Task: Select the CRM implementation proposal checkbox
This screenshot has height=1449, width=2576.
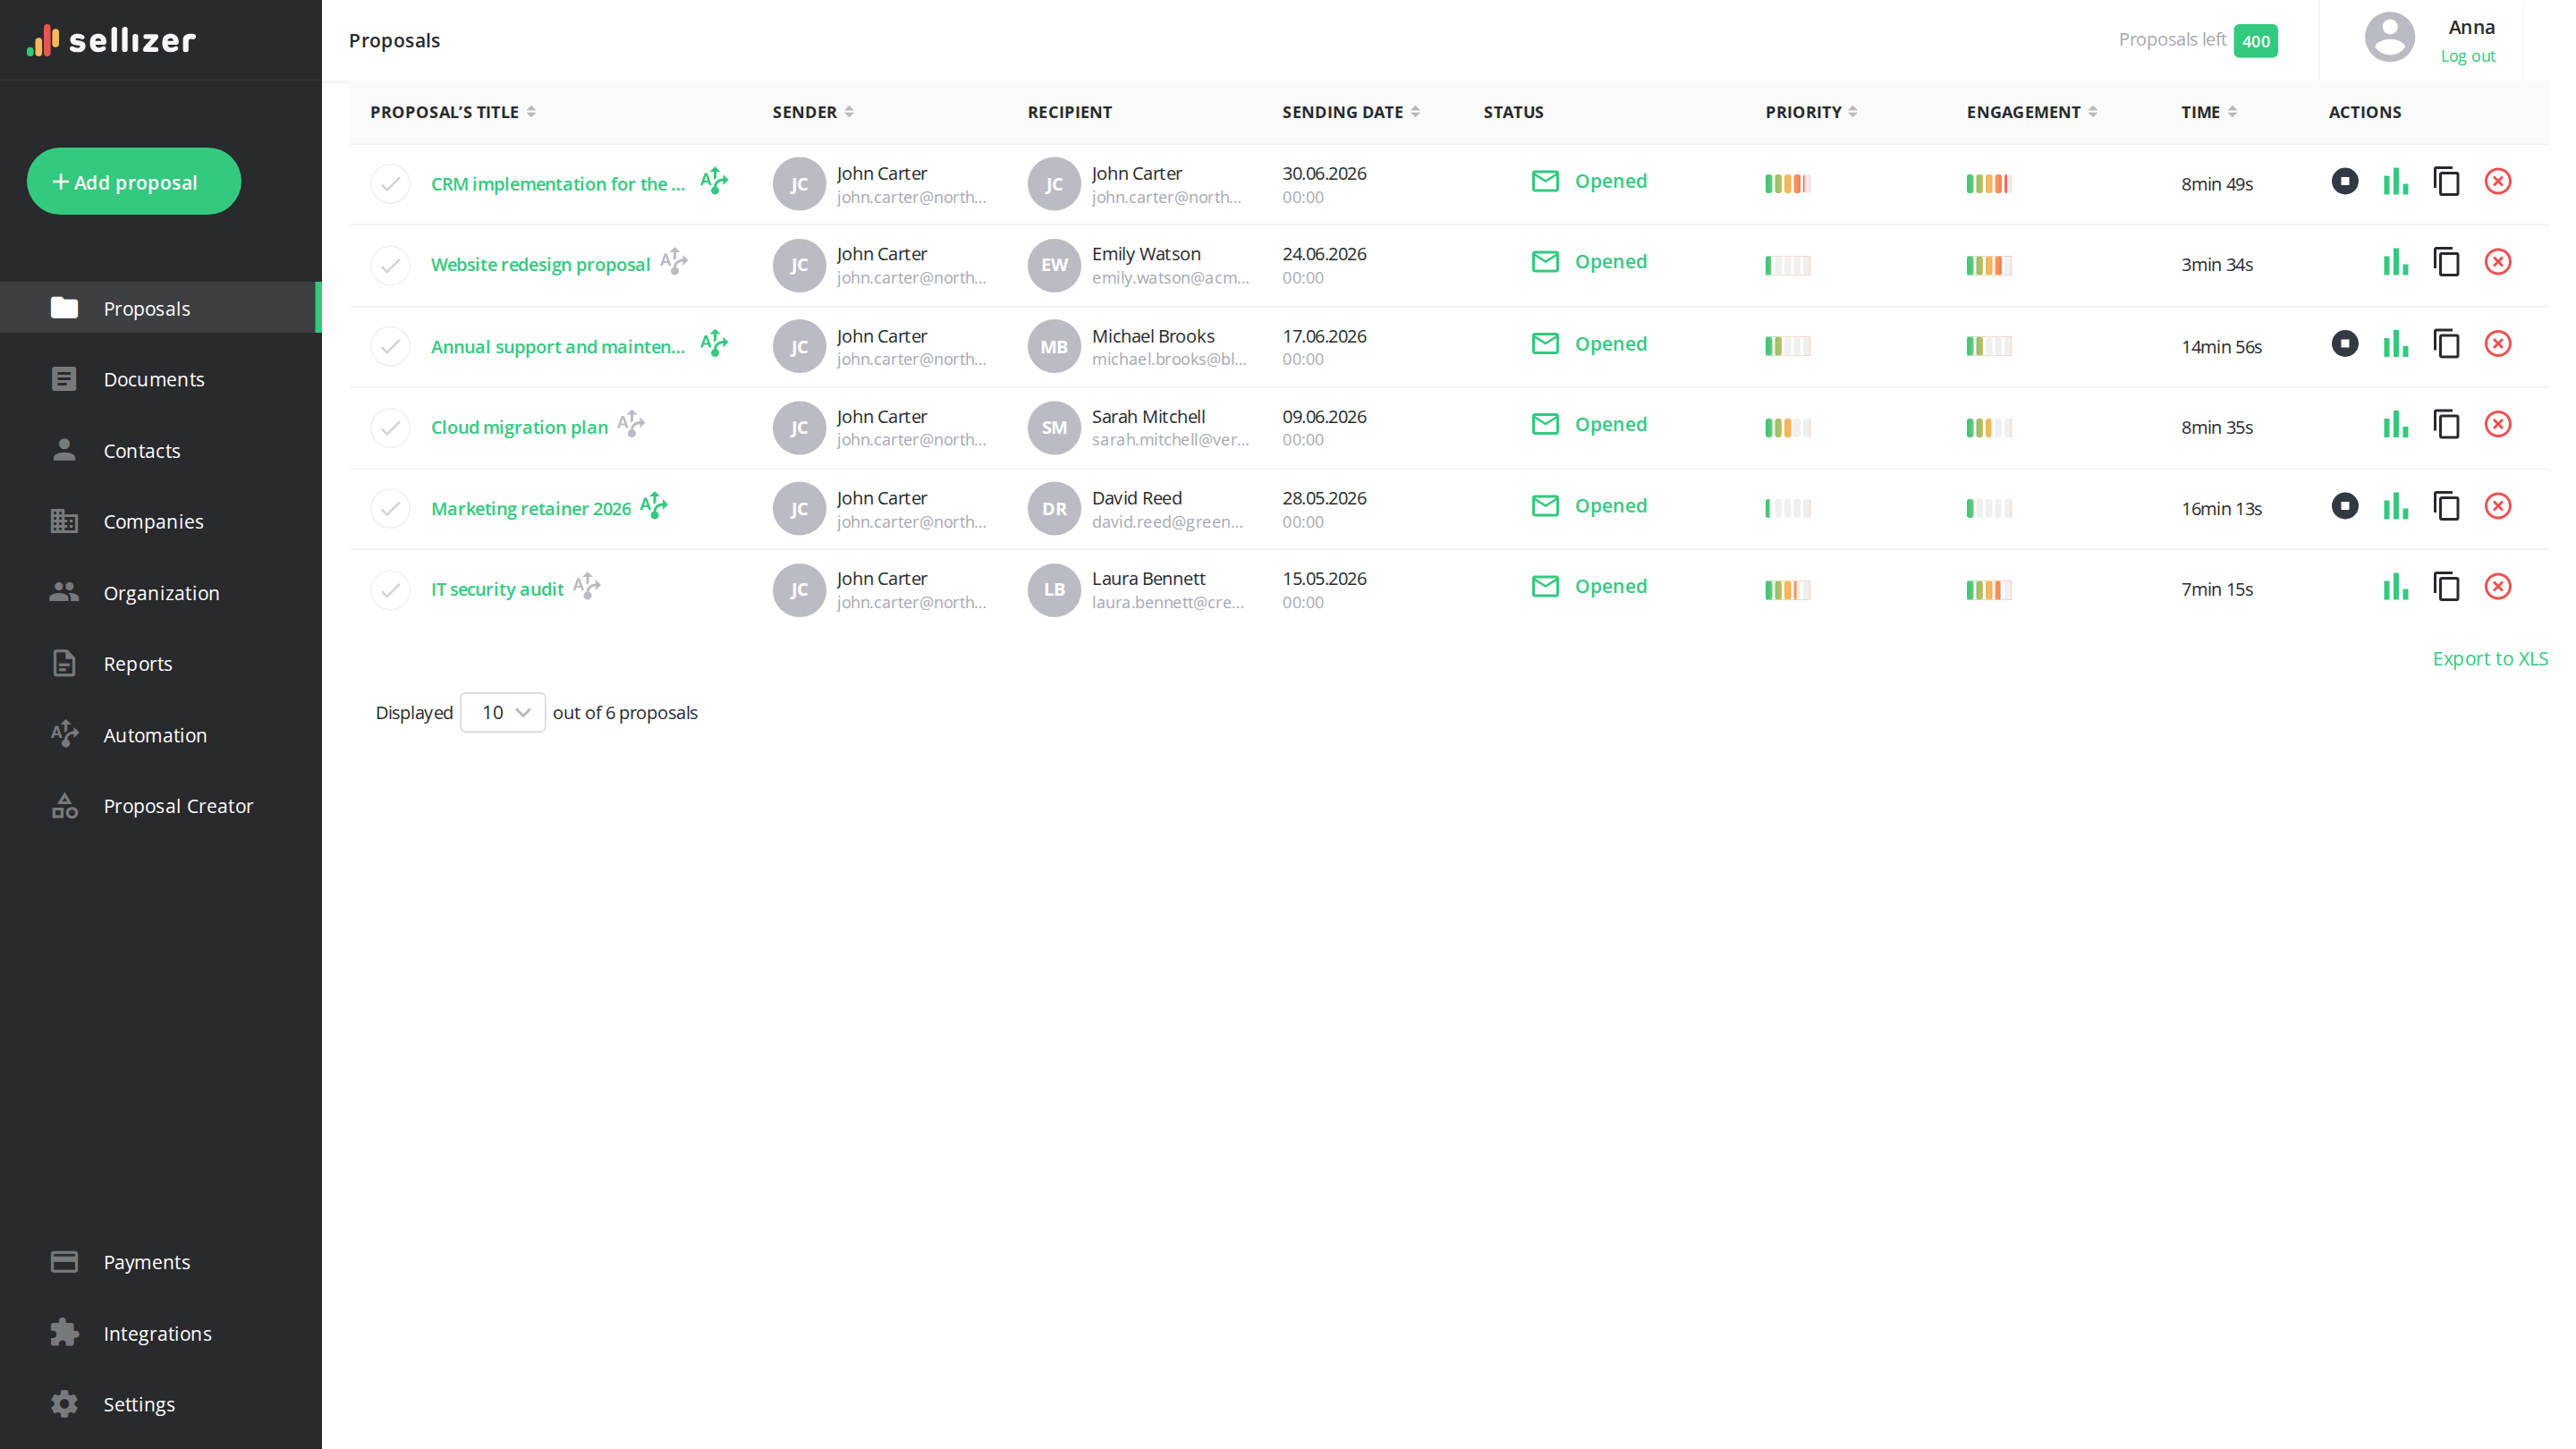Action: (390, 184)
